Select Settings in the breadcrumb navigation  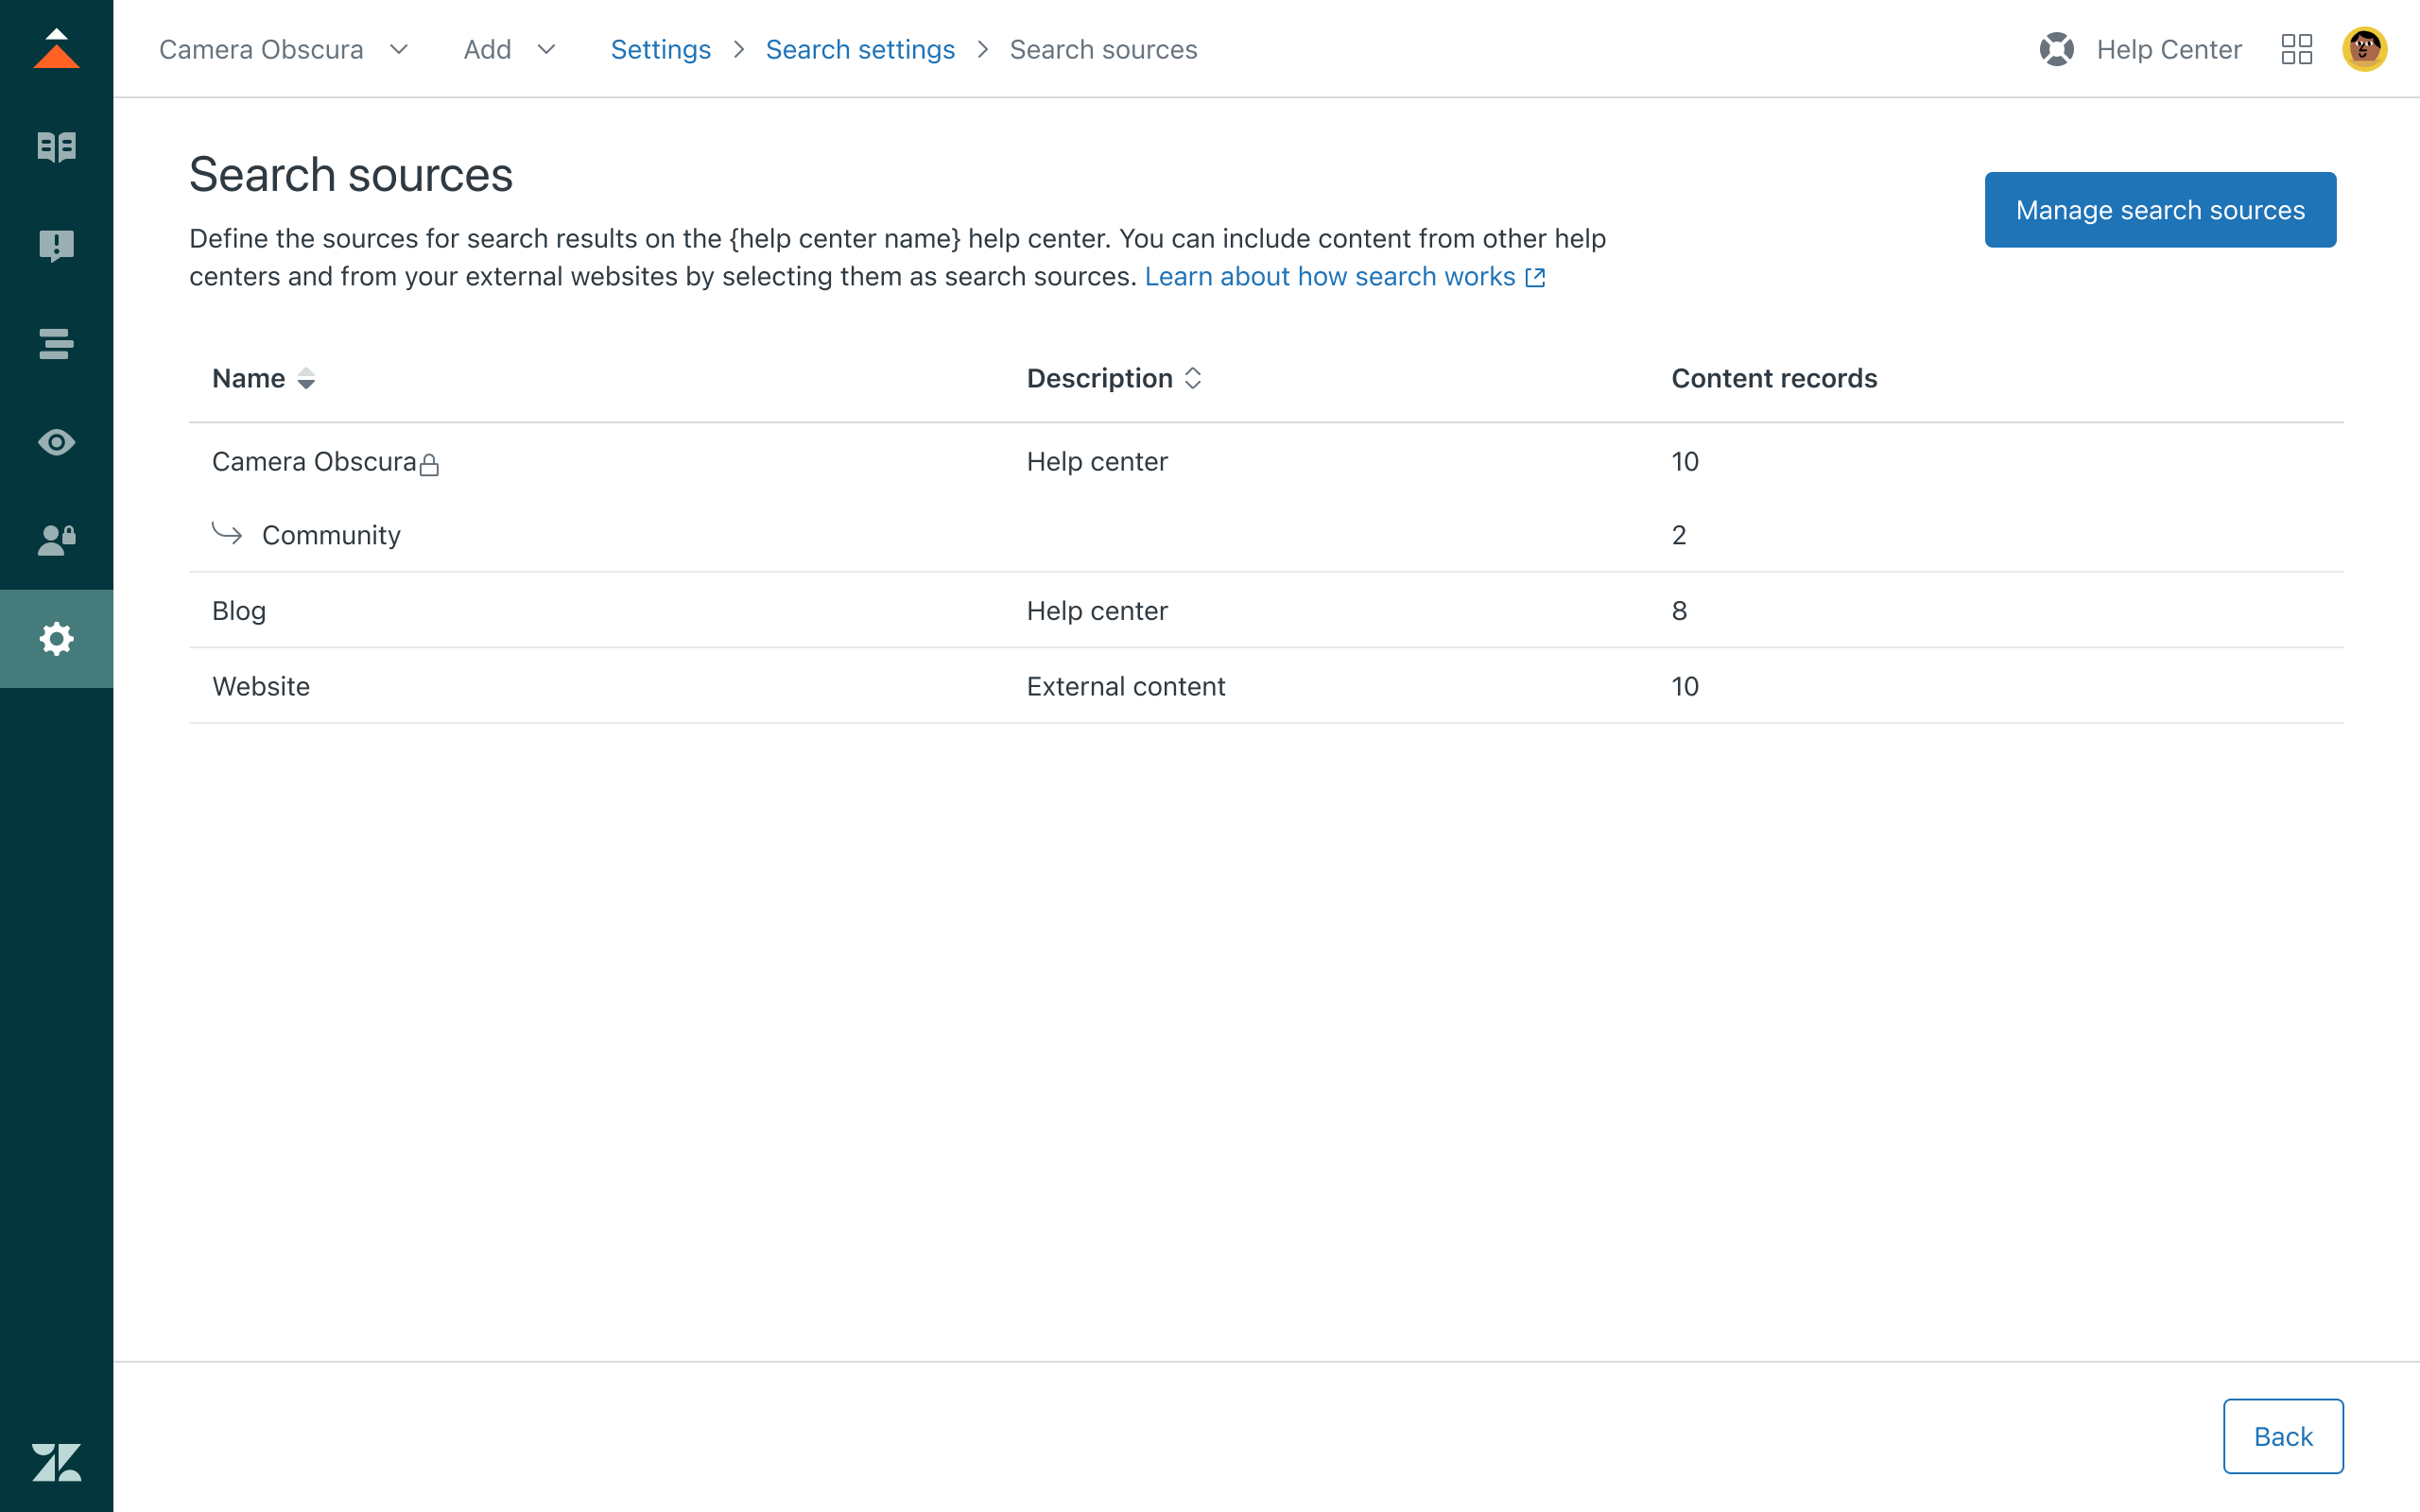coord(661,47)
